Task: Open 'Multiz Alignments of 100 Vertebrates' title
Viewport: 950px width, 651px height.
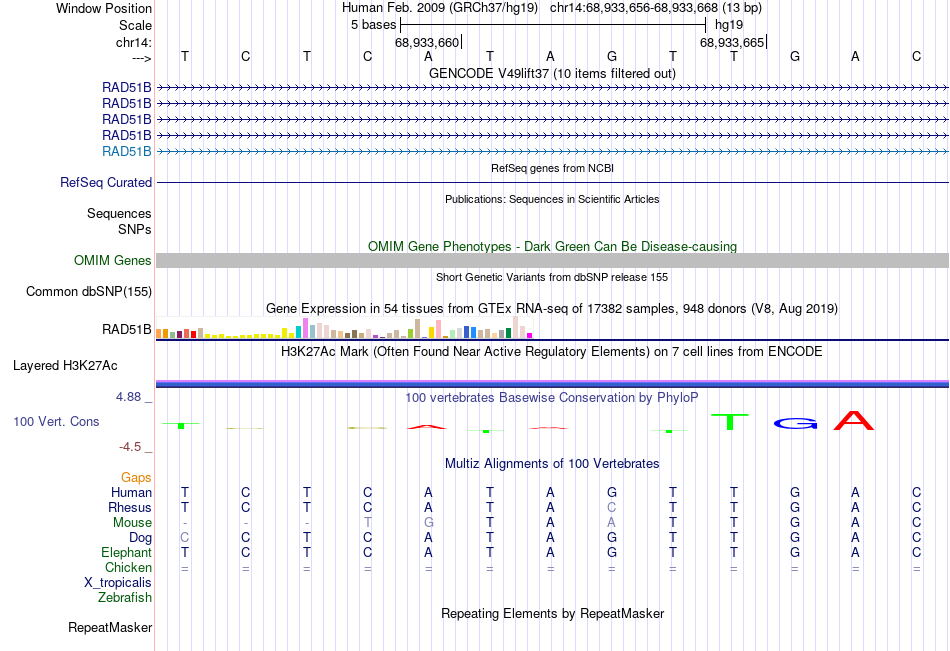Action: coord(552,464)
